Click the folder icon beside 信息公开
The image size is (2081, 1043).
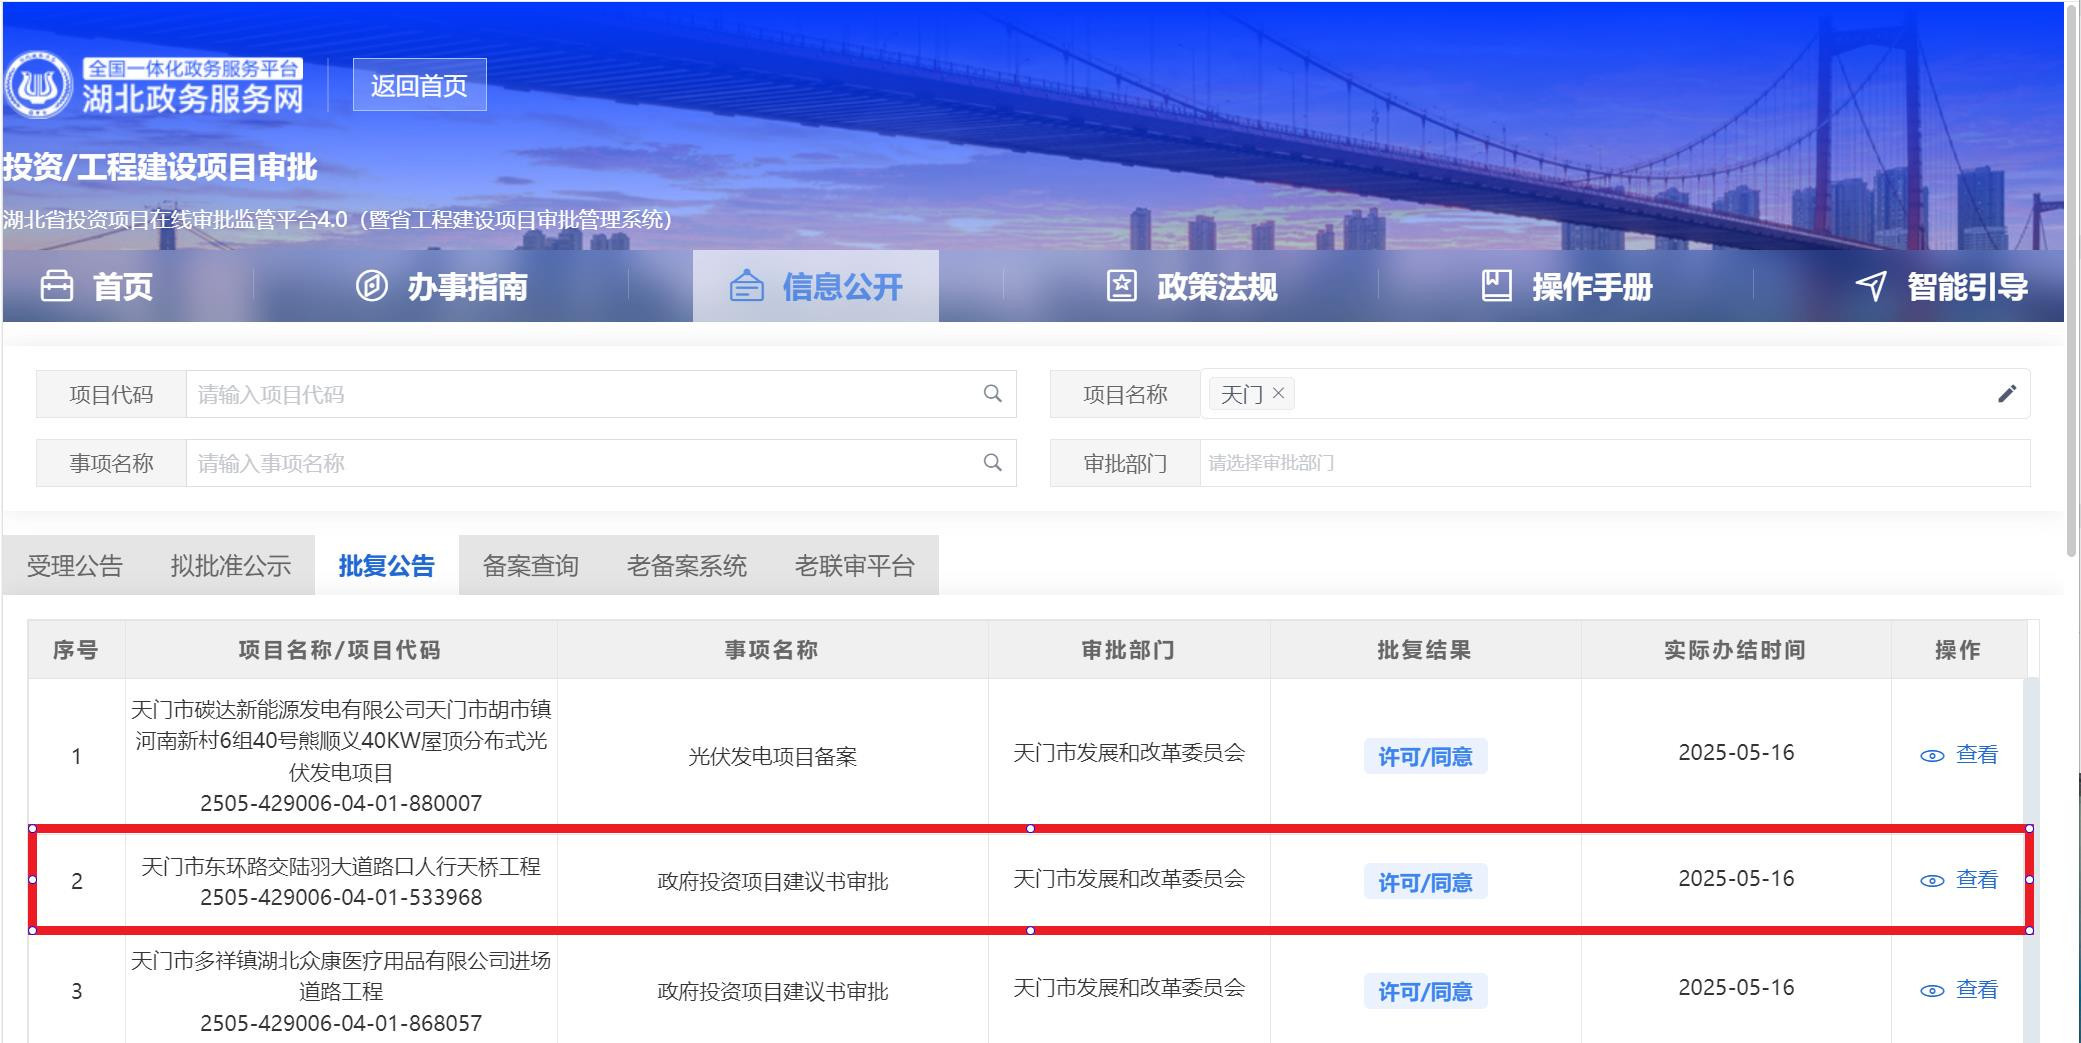(x=746, y=286)
